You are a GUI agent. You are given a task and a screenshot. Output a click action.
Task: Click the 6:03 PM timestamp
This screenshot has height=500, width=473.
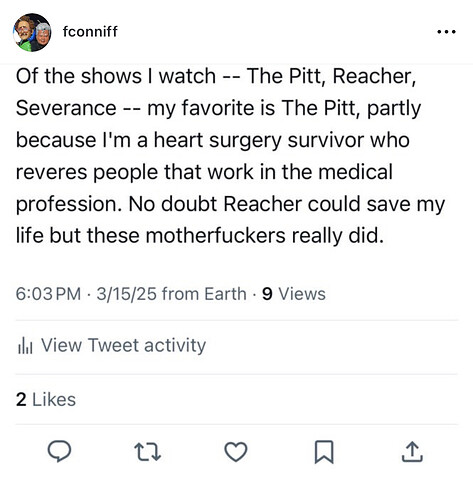48,294
